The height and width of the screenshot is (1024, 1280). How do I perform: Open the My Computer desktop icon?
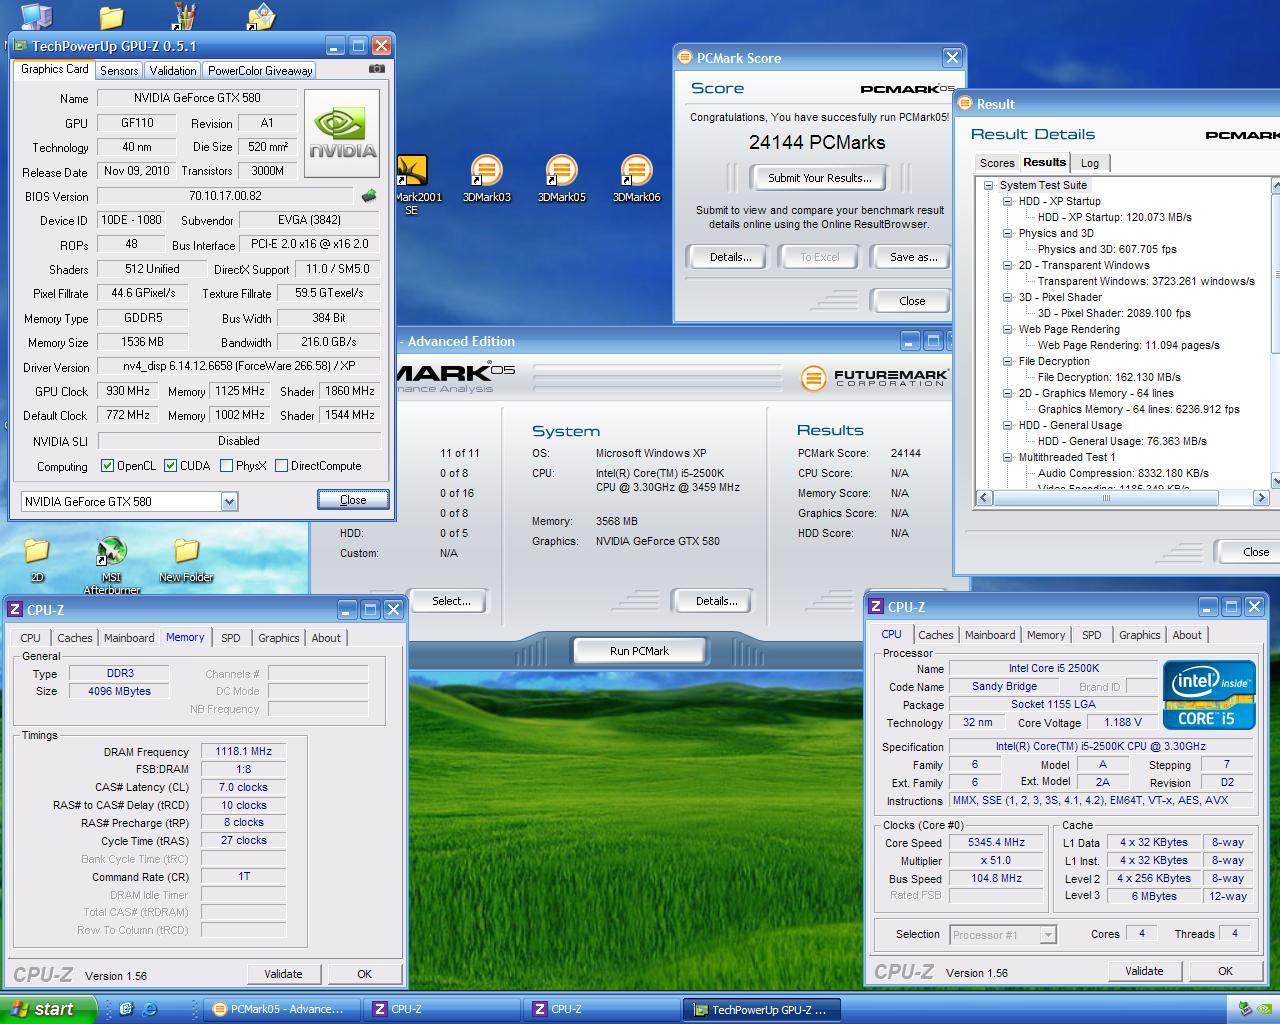pos(37,15)
